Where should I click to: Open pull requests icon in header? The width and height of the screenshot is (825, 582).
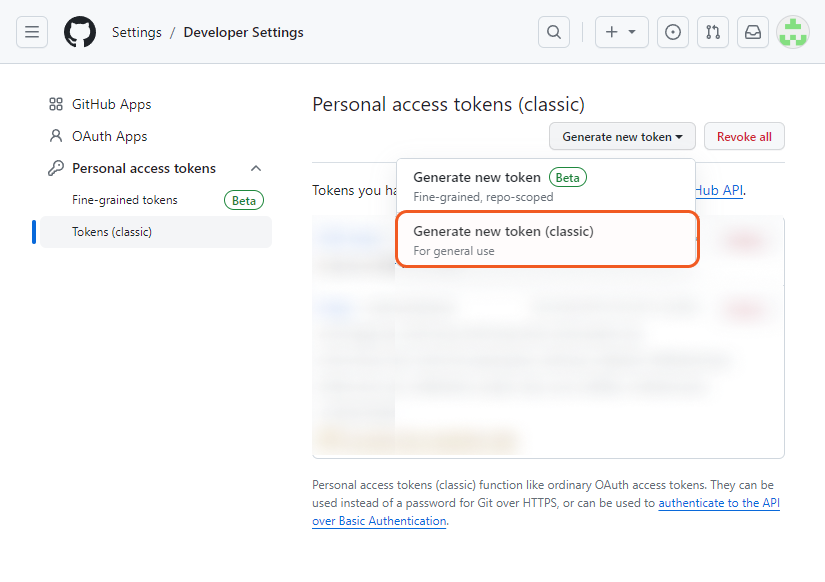tap(713, 32)
